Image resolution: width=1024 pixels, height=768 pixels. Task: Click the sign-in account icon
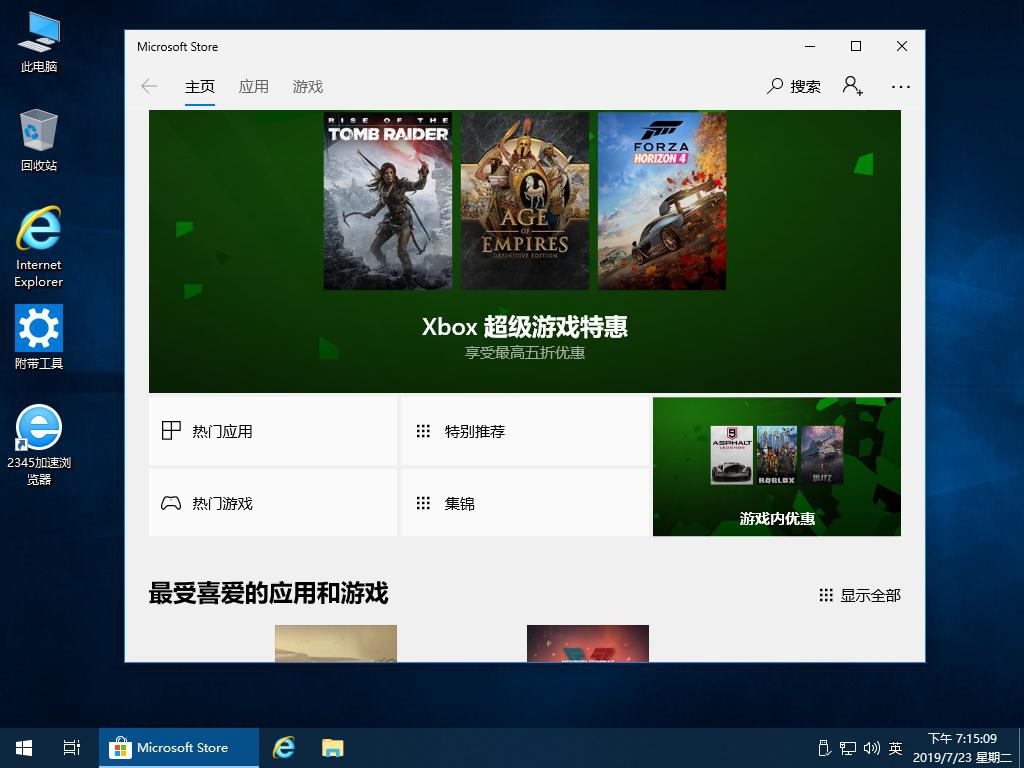click(x=852, y=86)
